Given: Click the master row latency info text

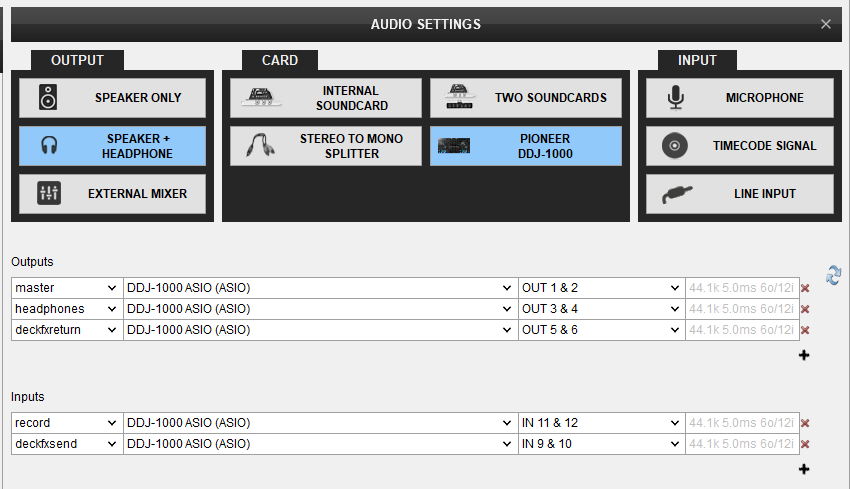Looking at the screenshot, I should [742, 288].
